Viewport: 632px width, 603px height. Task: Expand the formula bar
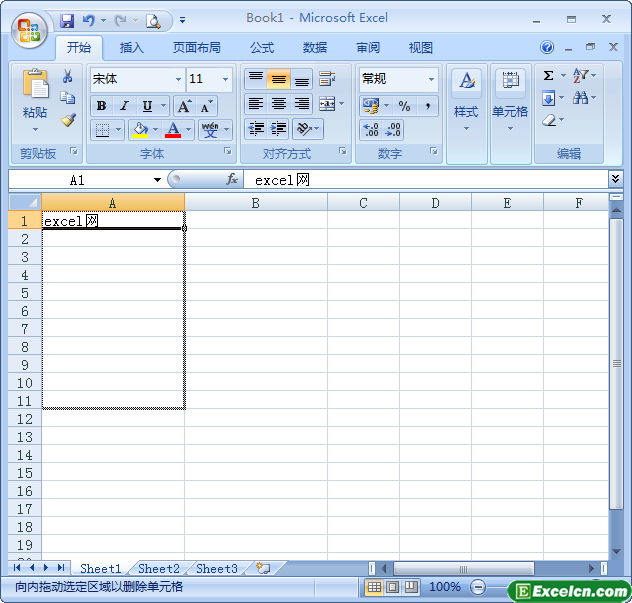[x=615, y=179]
